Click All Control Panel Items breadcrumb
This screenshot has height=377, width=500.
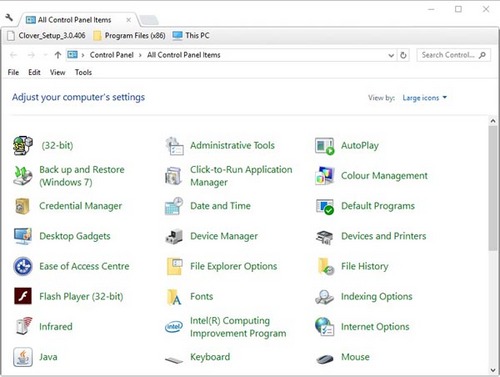tap(184, 55)
